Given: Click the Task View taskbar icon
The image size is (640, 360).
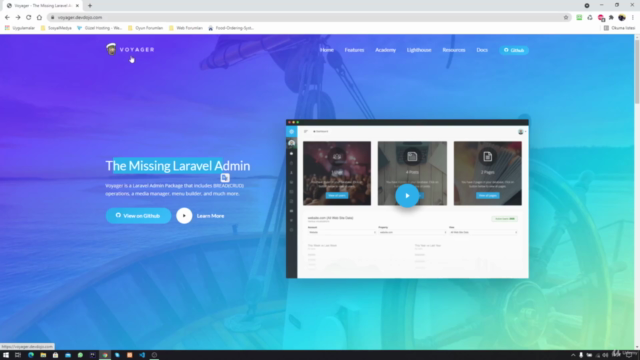Looking at the screenshot, I should (x=18, y=355).
